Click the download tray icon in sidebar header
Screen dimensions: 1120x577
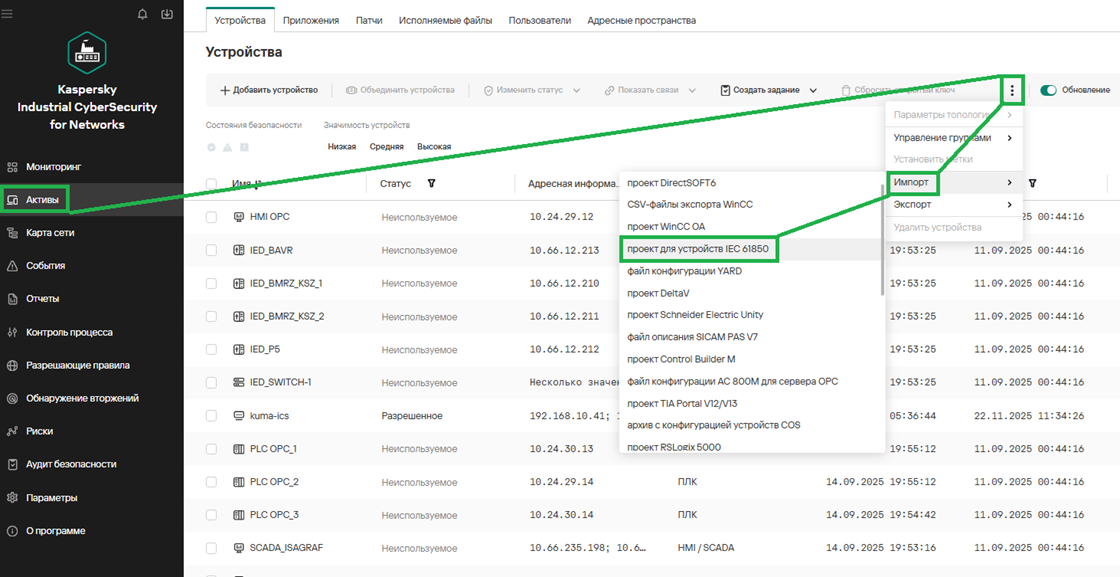[167, 14]
